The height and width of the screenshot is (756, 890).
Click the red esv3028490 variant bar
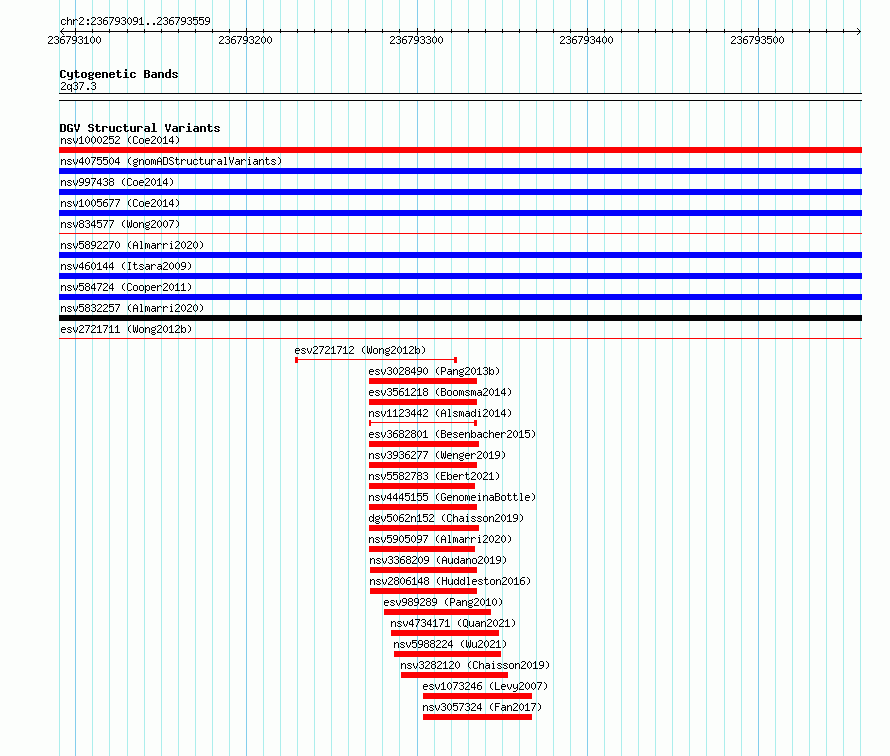pyautogui.click(x=423, y=381)
